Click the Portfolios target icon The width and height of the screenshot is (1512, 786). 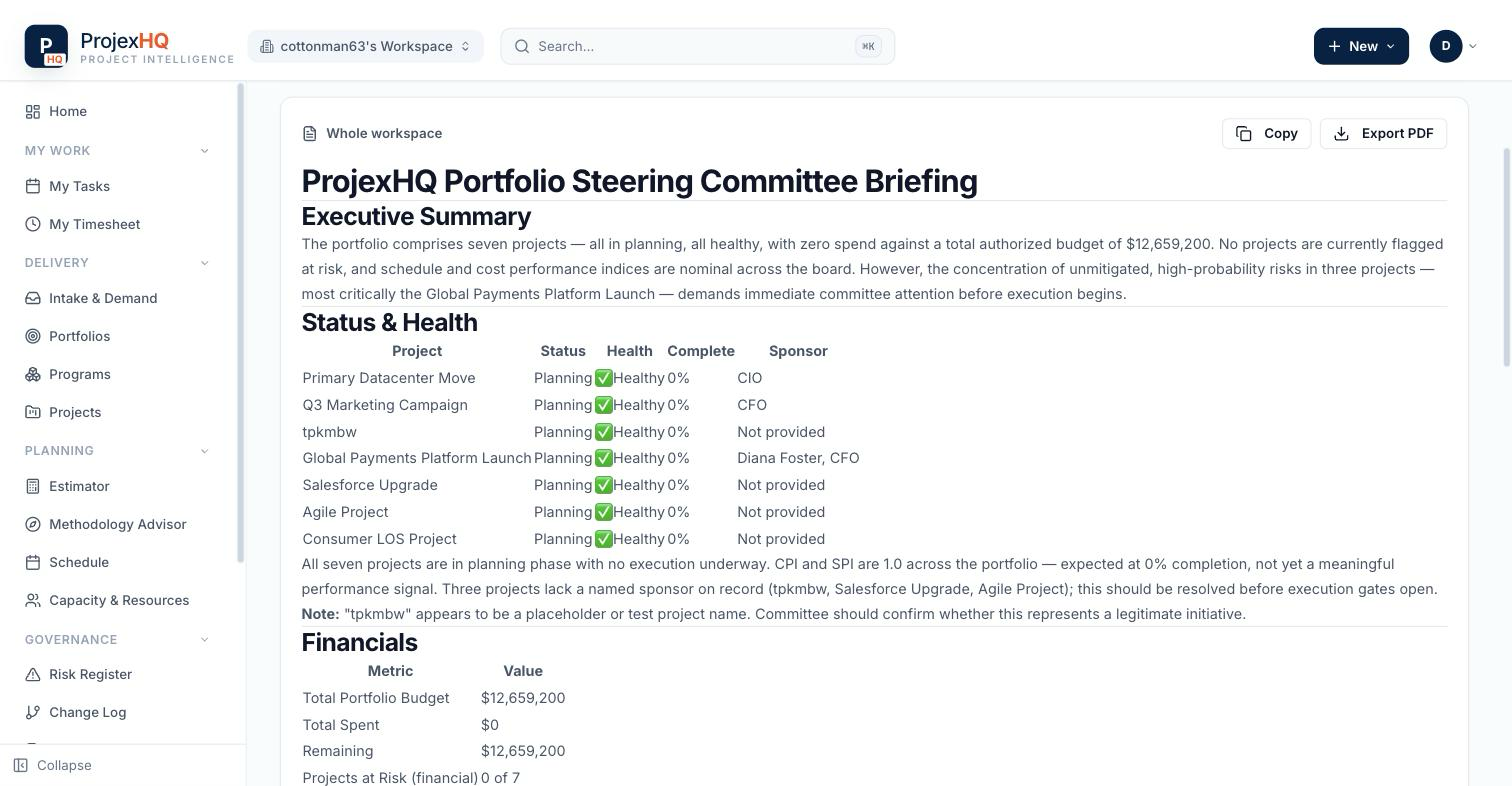point(33,336)
